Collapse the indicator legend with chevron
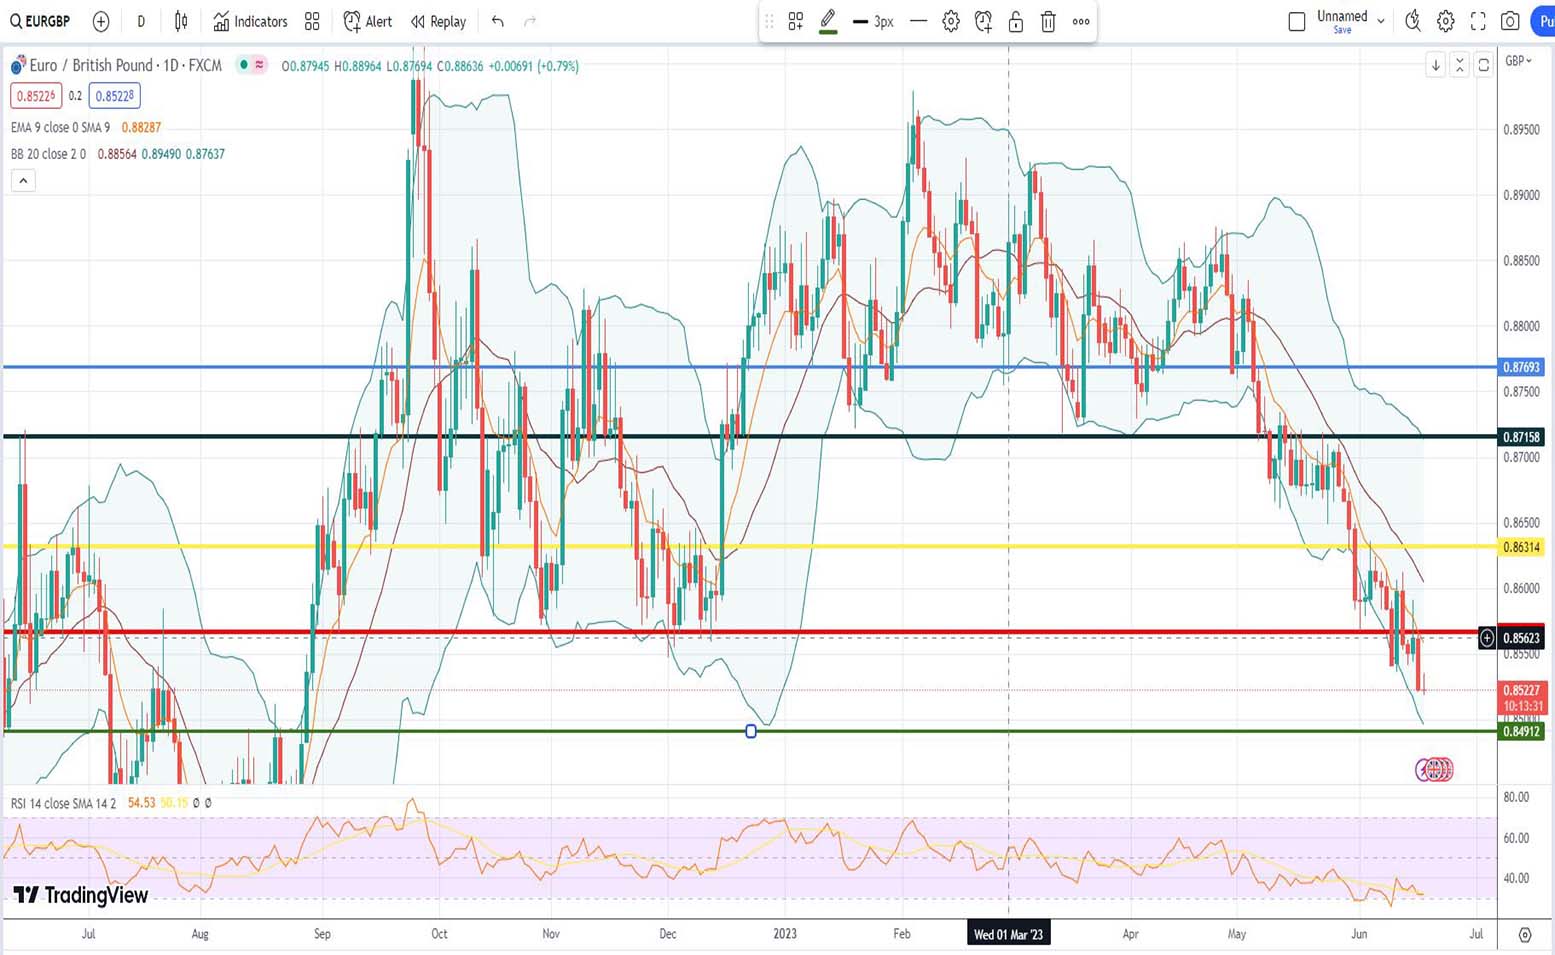This screenshot has height=955, width=1555. pyautogui.click(x=23, y=181)
